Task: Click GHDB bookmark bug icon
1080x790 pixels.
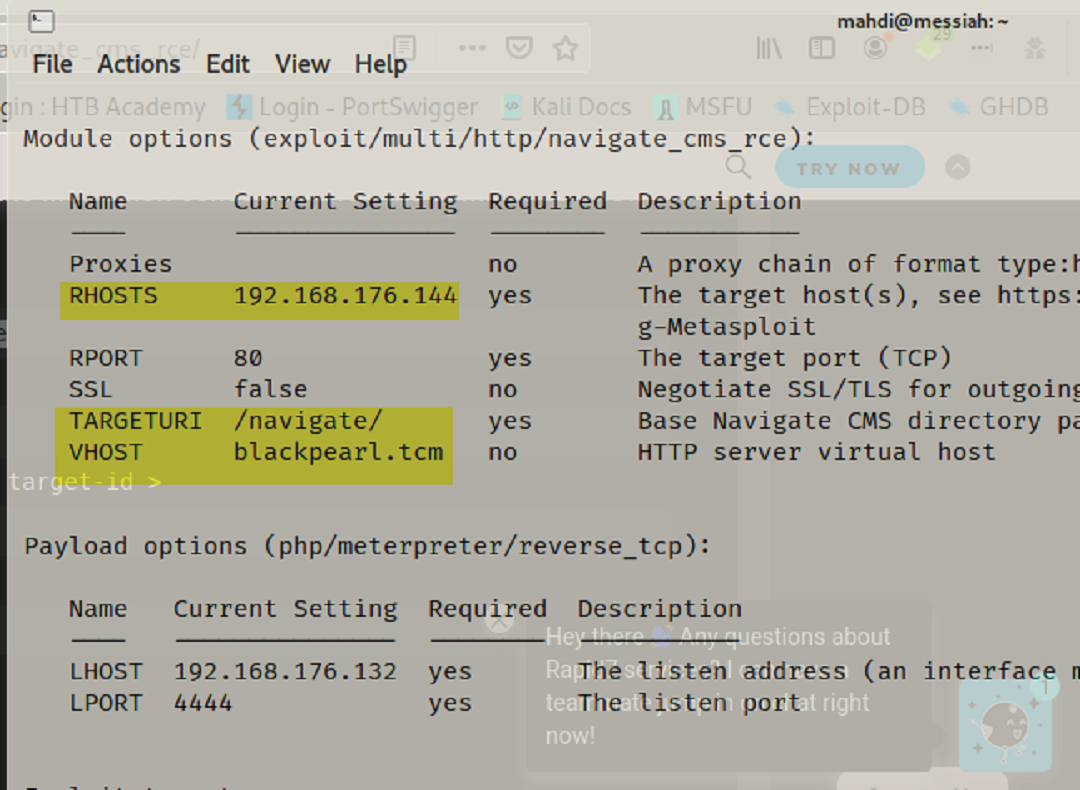Action: (x=959, y=107)
